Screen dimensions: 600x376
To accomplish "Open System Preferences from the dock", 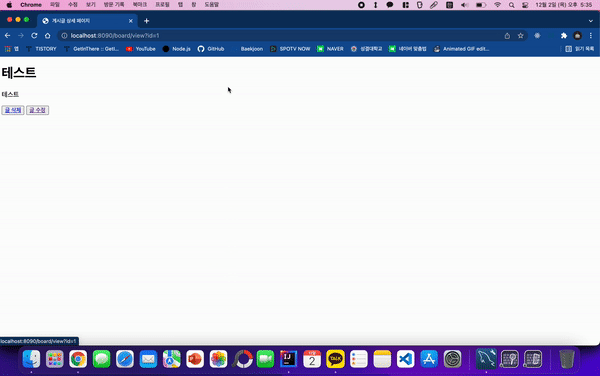I will (x=452, y=359).
